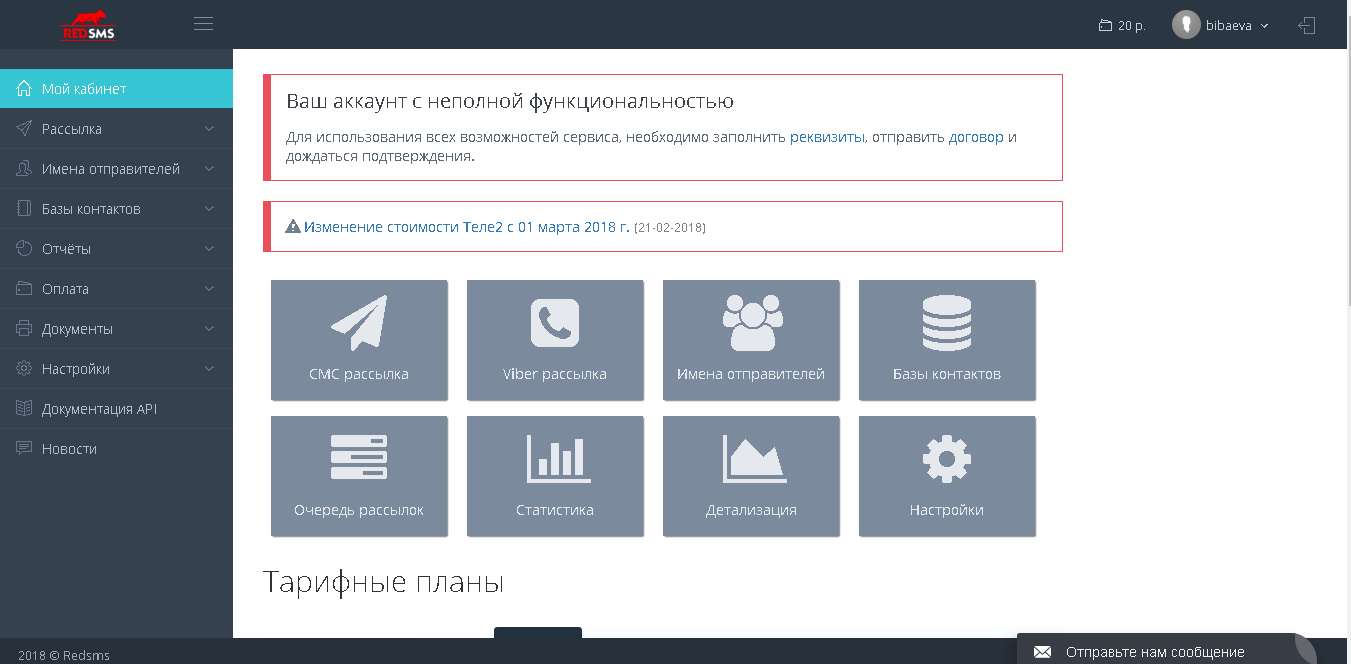This screenshot has width=1351, height=664.
Task: Select Документация API in sidebar
Action: click(x=99, y=409)
